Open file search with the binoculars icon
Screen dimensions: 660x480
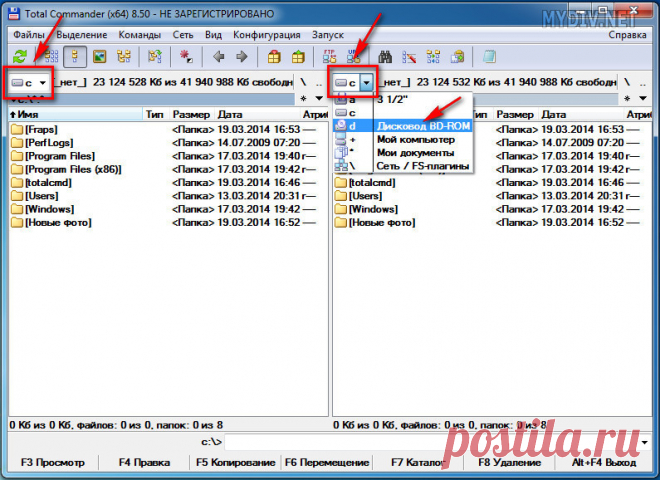tap(385, 56)
